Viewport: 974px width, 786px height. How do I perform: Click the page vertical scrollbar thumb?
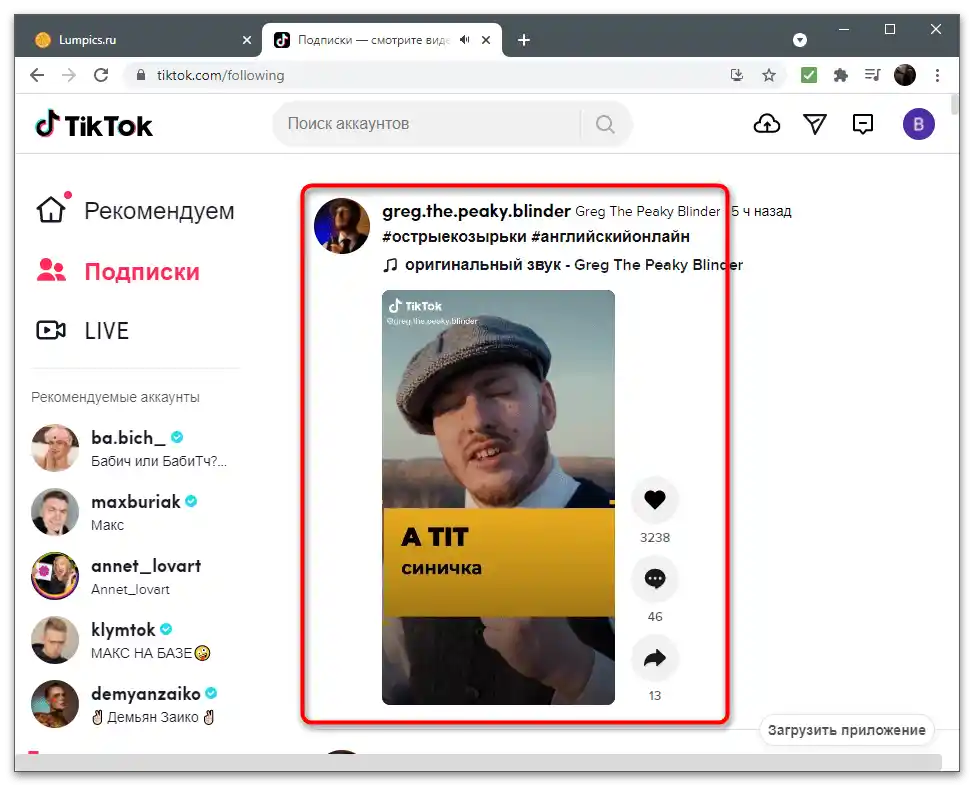click(x=954, y=104)
